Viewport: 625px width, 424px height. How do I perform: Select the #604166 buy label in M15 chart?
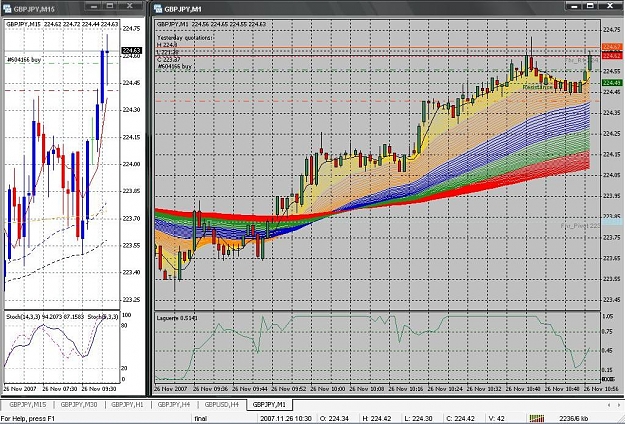(x=24, y=60)
